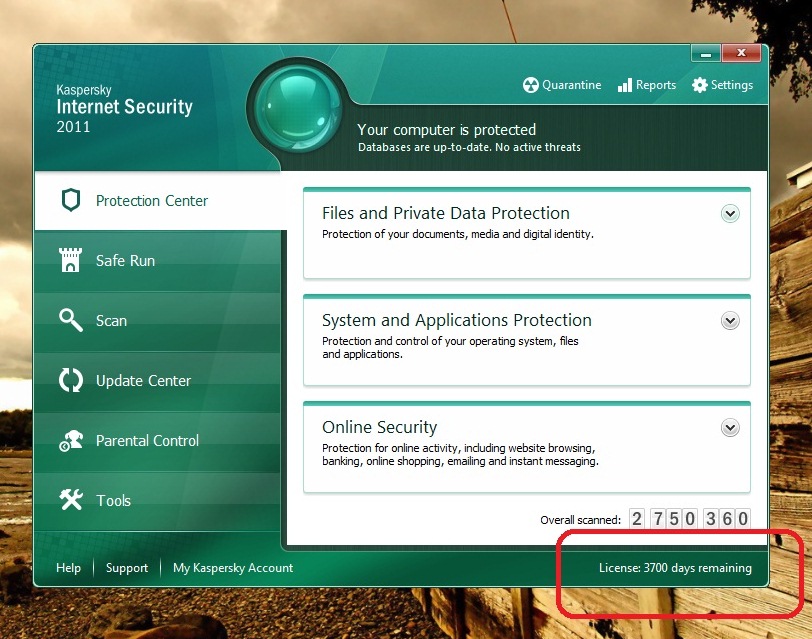Viewport: 812px width, 639px height.
Task: Click the Help link
Action: 68,568
